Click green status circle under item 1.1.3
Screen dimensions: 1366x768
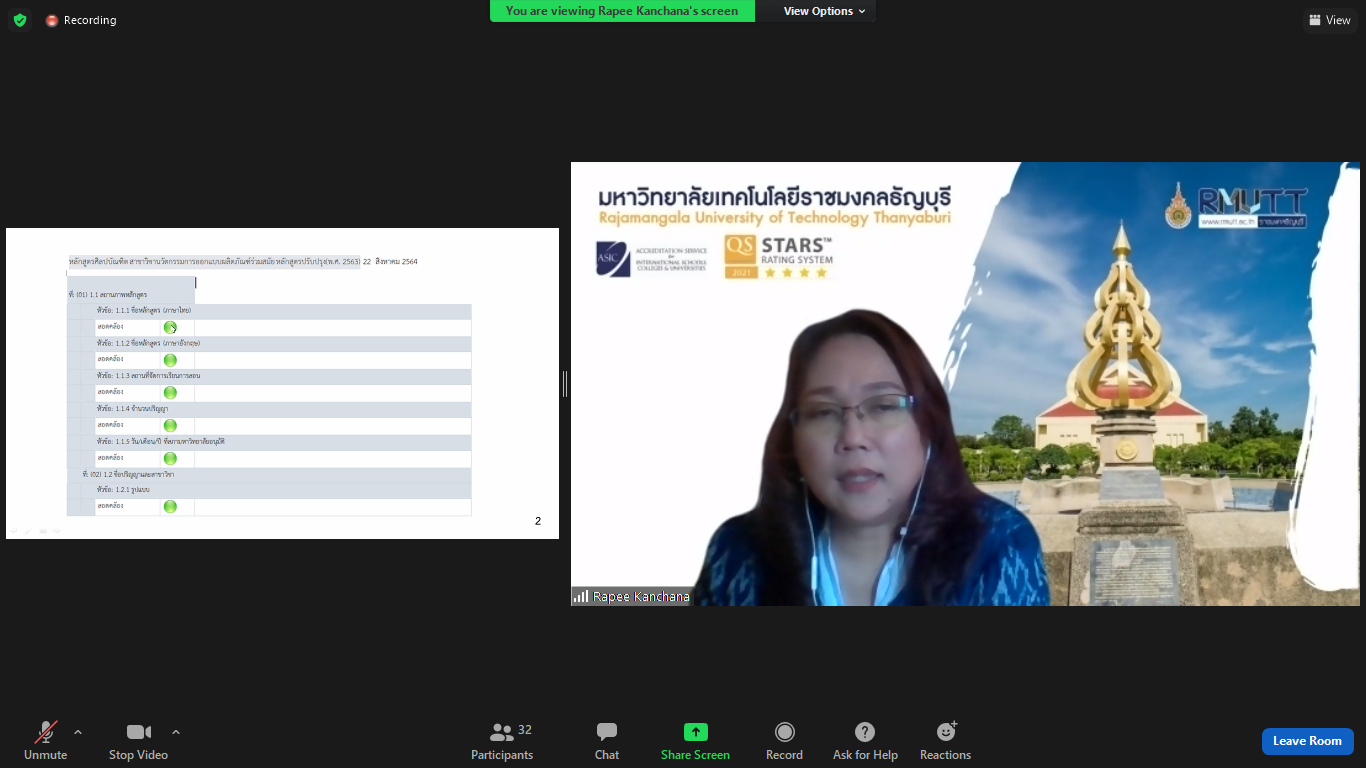click(x=170, y=393)
